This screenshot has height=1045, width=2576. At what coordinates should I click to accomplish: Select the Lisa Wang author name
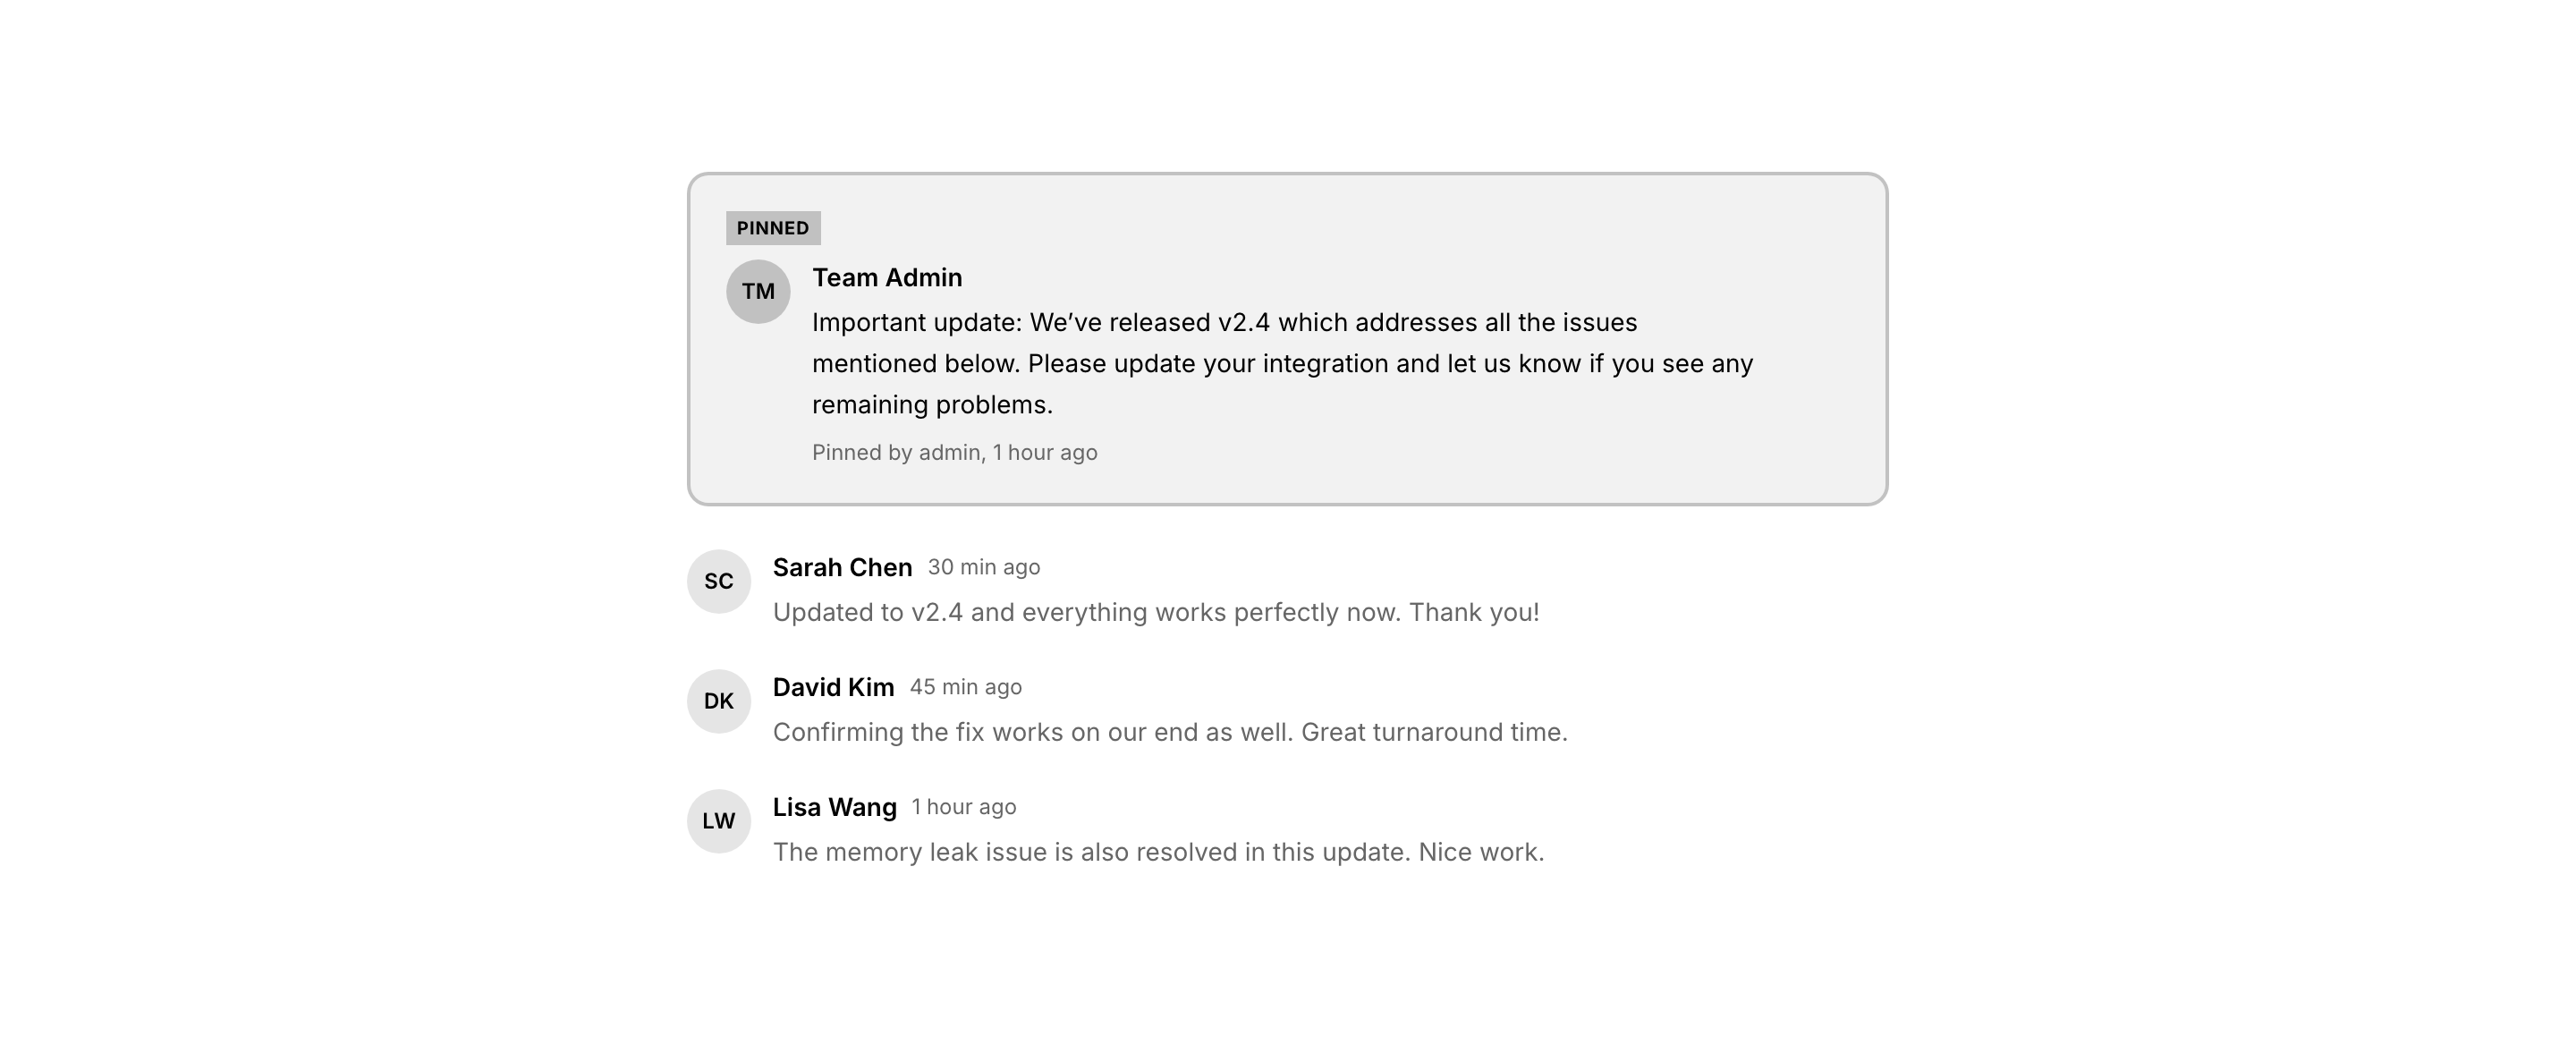pos(834,808)
